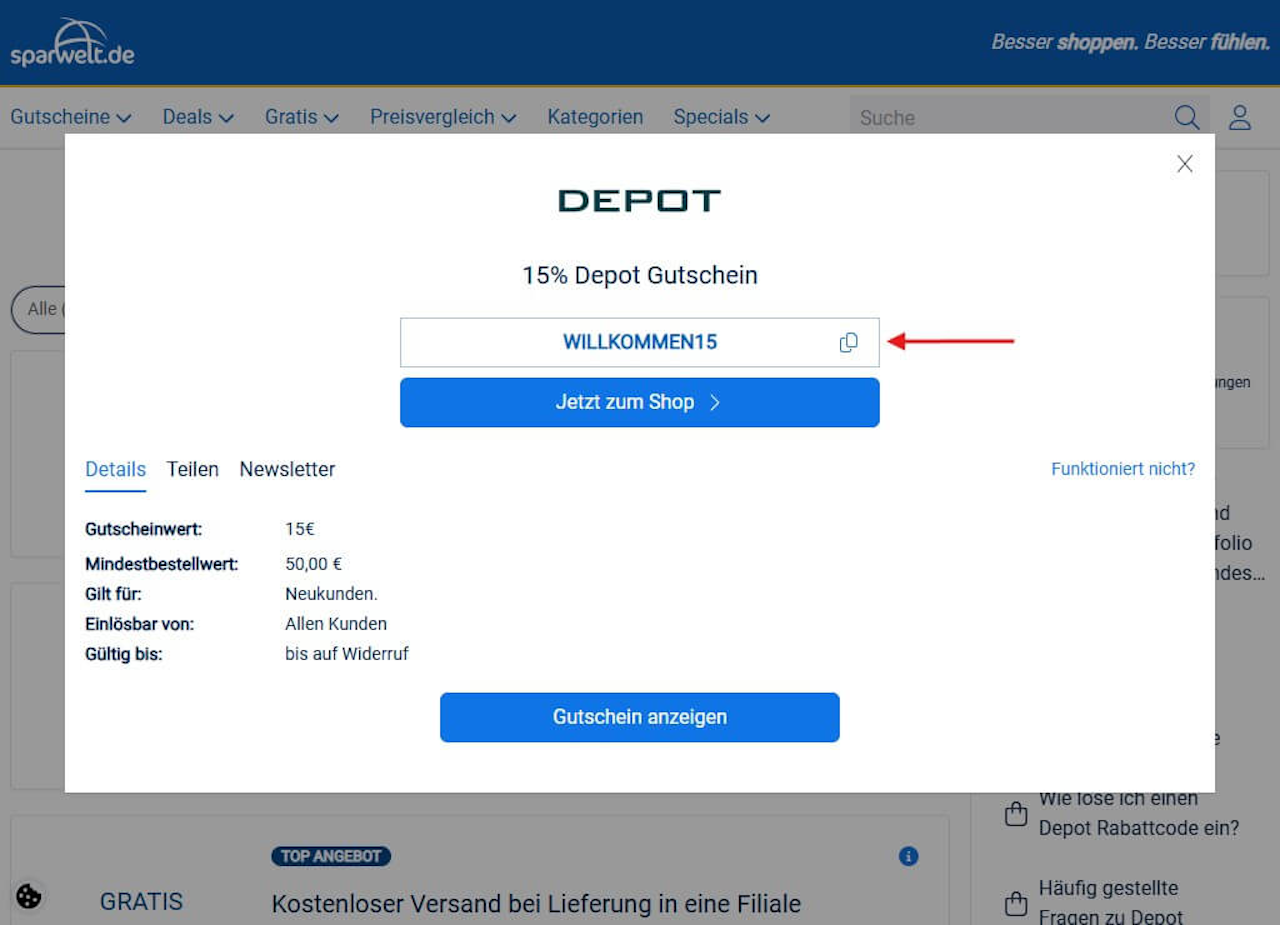Viewport: 1280px width, 925px height.
Task: Click the DEPOT logo in the popup
Action: pyautogui.click(x=640, y=201)
